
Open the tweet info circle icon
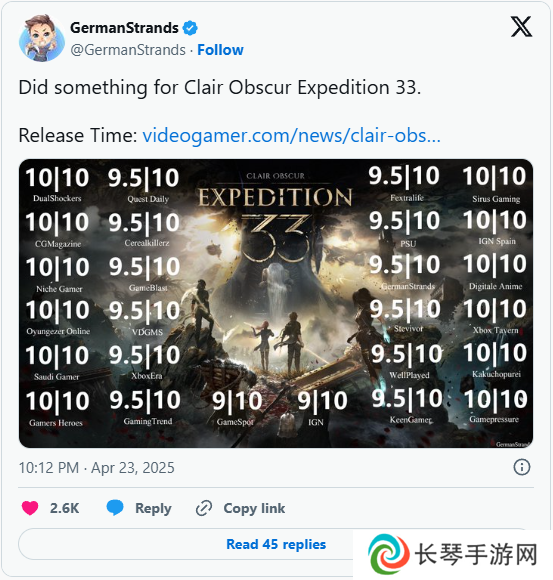coord(522,467)
